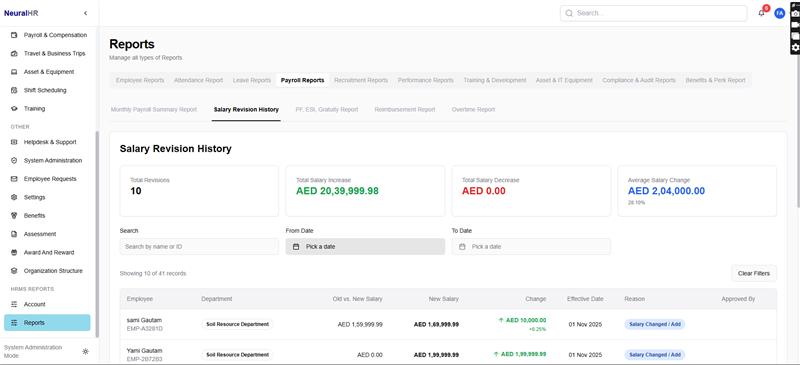Click the gear icon in the overlay toolbar
This screenshot has height=365, width=800.
(x=795, y=47)
